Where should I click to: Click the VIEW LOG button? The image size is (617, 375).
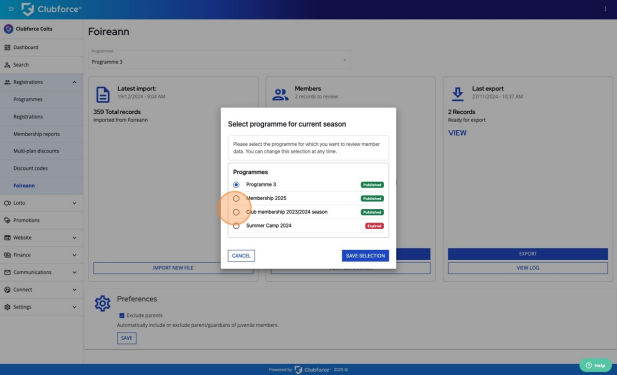coord(528,268)
